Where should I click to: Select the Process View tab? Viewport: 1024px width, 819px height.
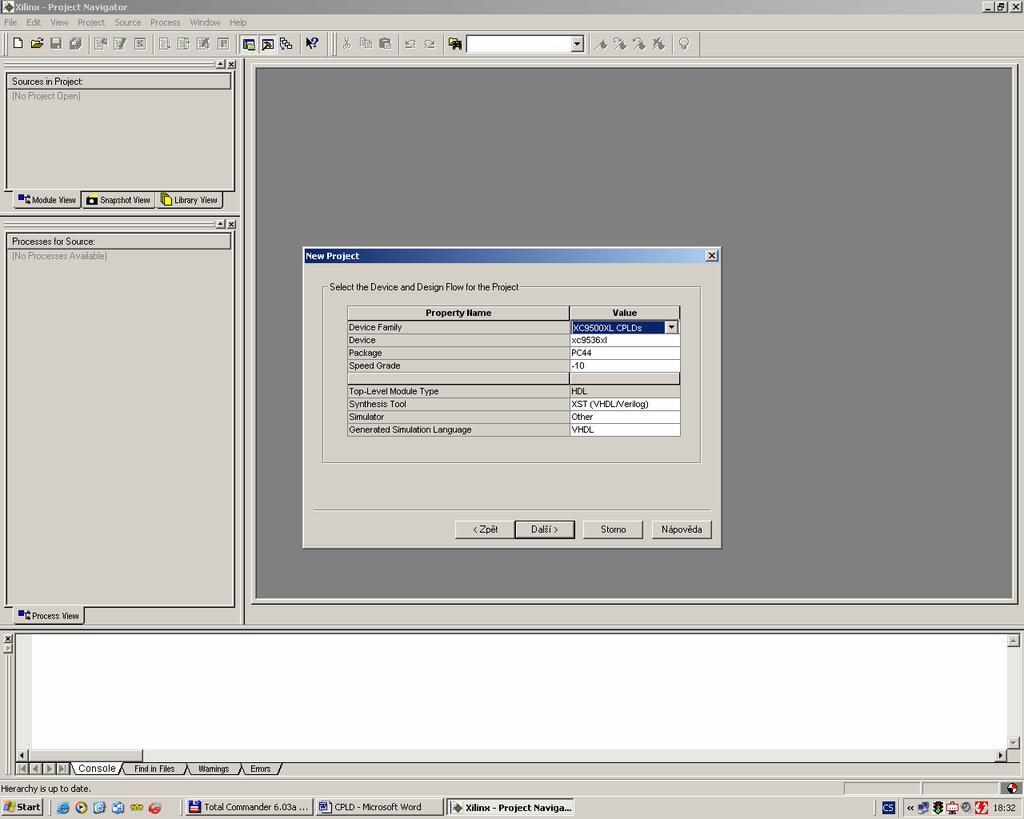tap(48, 615)
